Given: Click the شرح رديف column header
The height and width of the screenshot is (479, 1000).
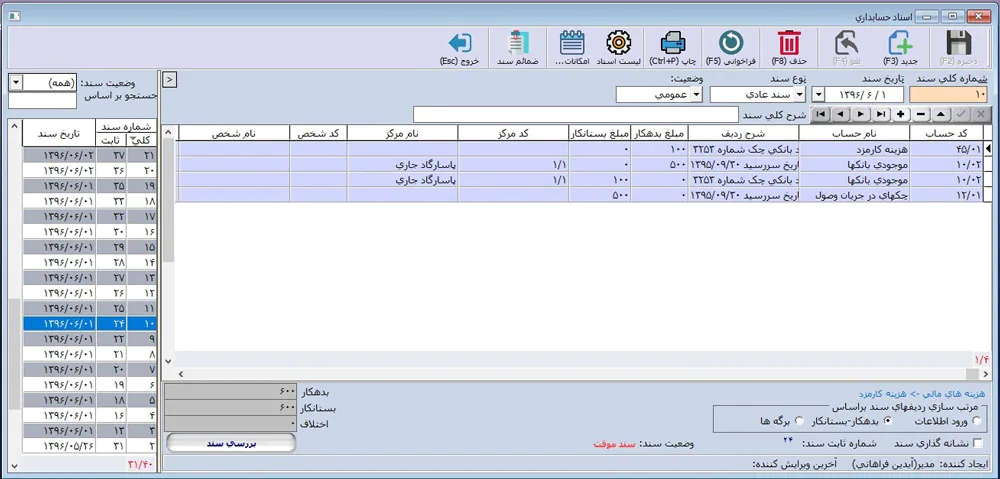Looking at the screenshot, I should pyautogui.click(x=744, y=132).
